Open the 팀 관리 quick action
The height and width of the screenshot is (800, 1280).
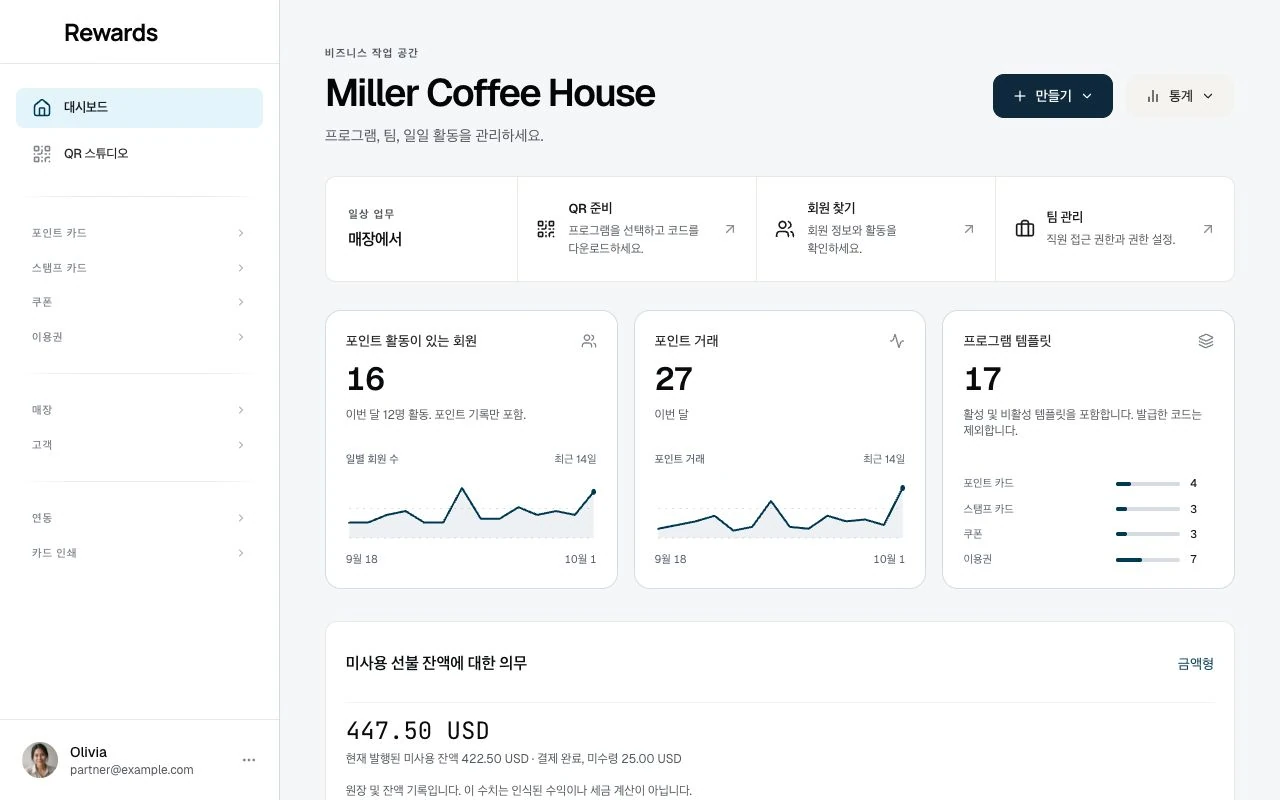1115,229
